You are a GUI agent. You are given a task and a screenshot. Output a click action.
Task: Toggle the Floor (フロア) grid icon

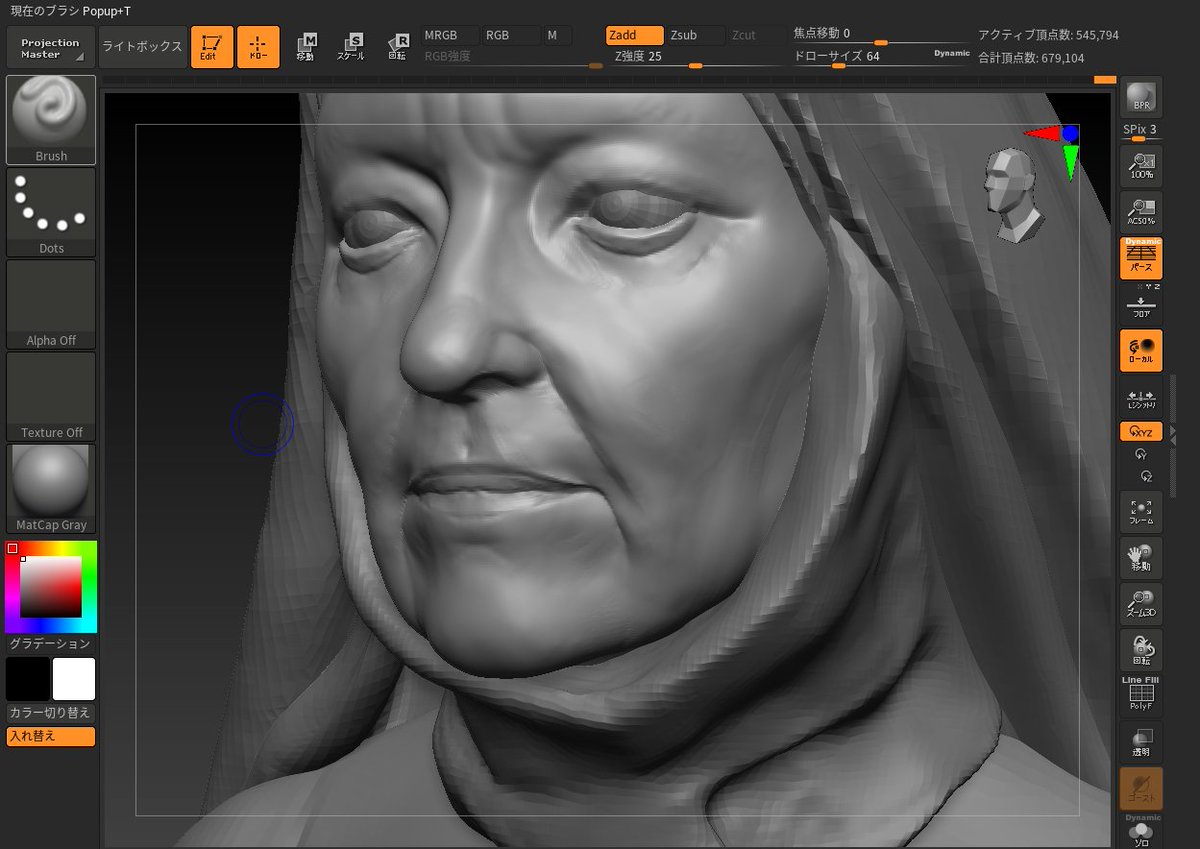(1141, 306)
